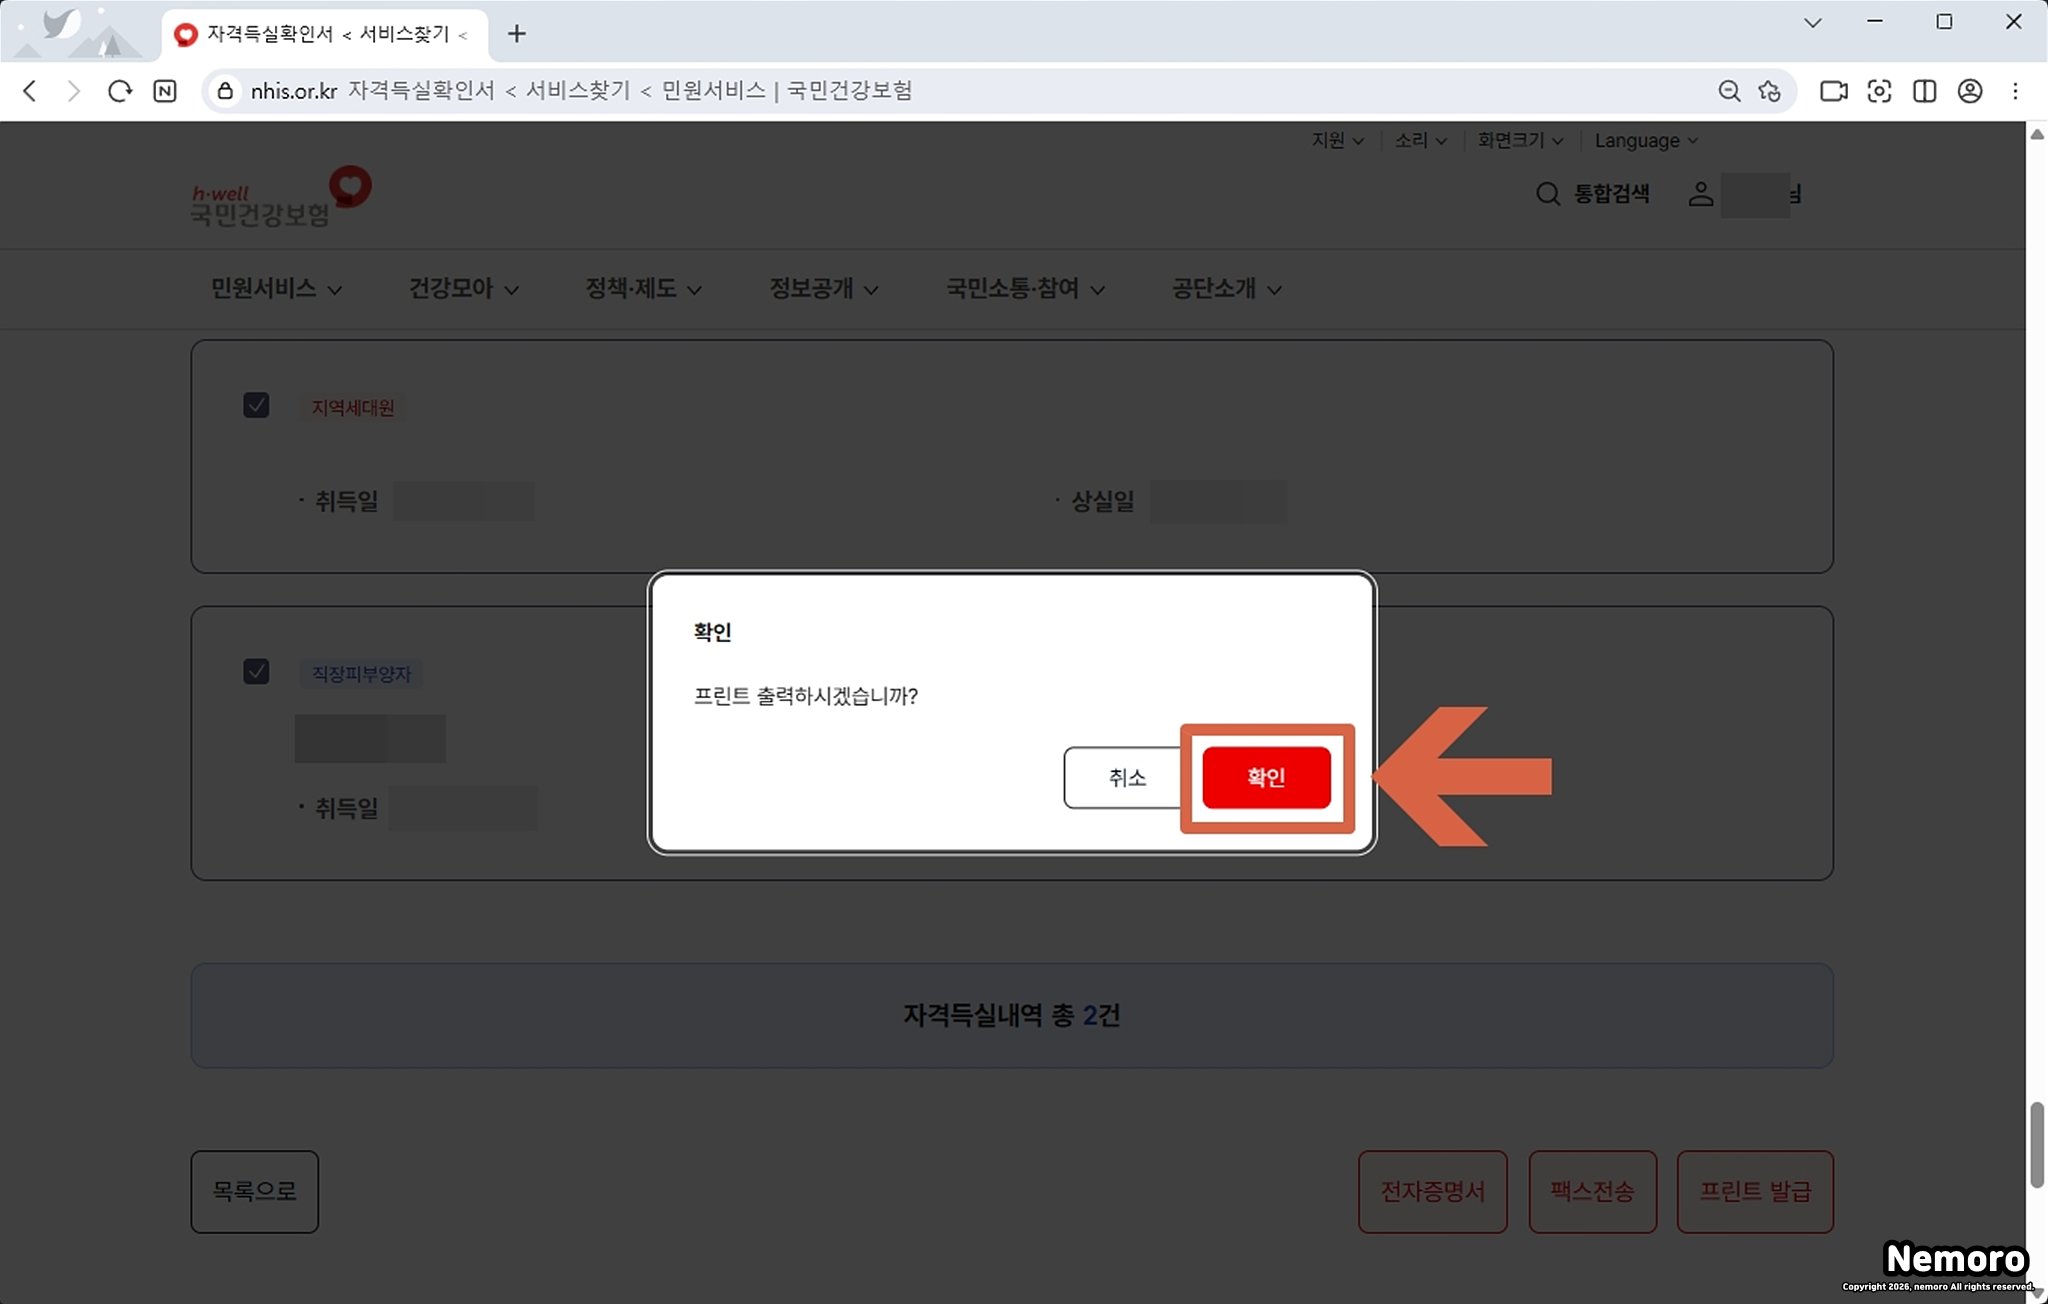Expand the 화면크기 dropdown
The height and width of the screenshot is (1304, 2048).
click(x=1519, y=141)
